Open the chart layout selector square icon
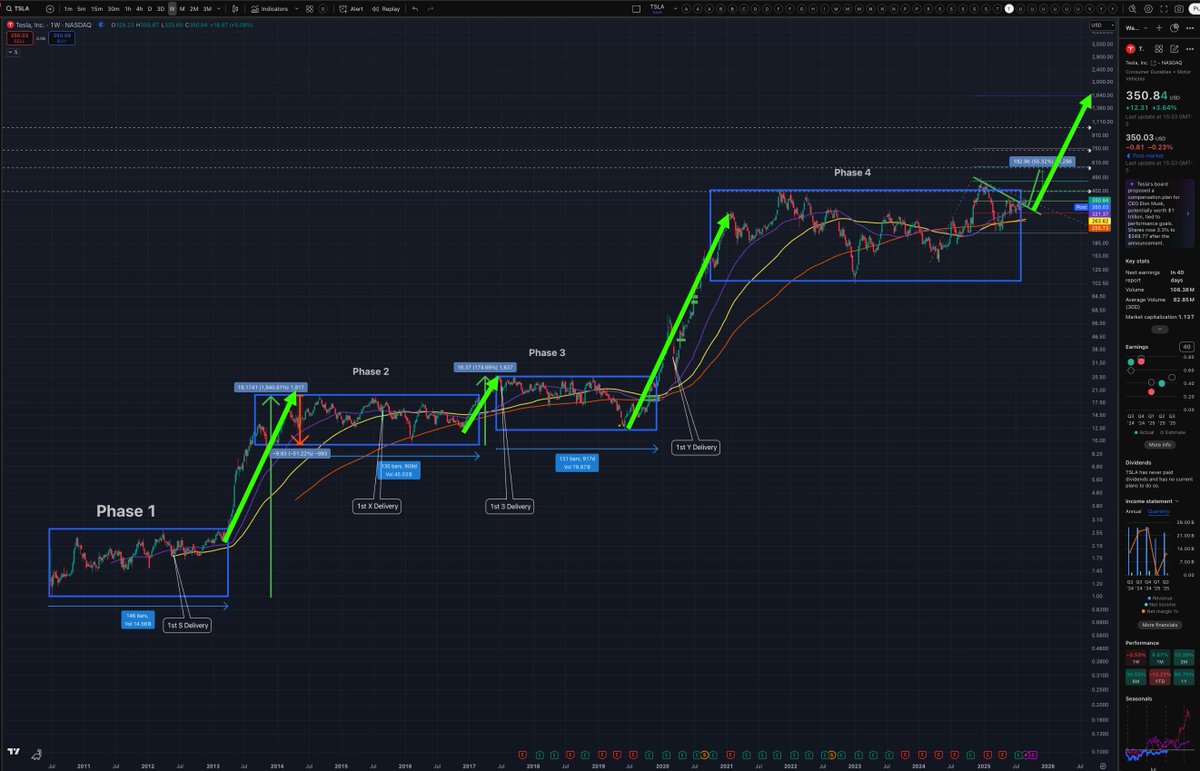 tap(636, 9)
